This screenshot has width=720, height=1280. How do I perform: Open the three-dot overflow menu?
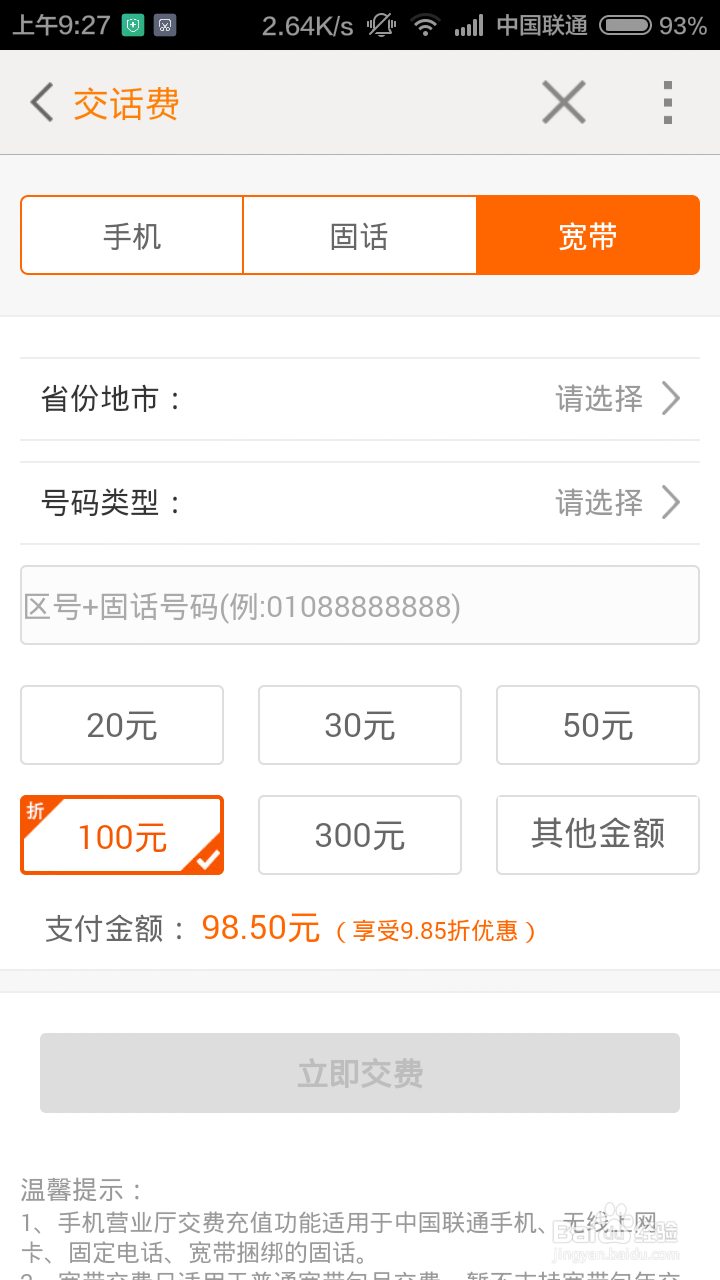(x=668, y=103)
